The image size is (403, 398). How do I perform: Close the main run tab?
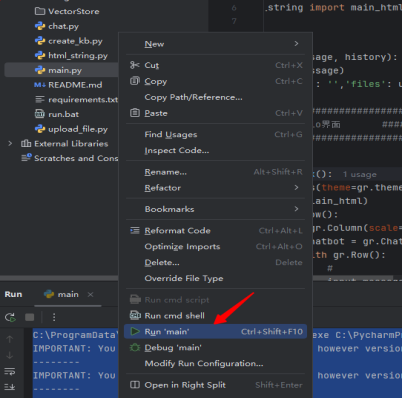coord(90,294)
